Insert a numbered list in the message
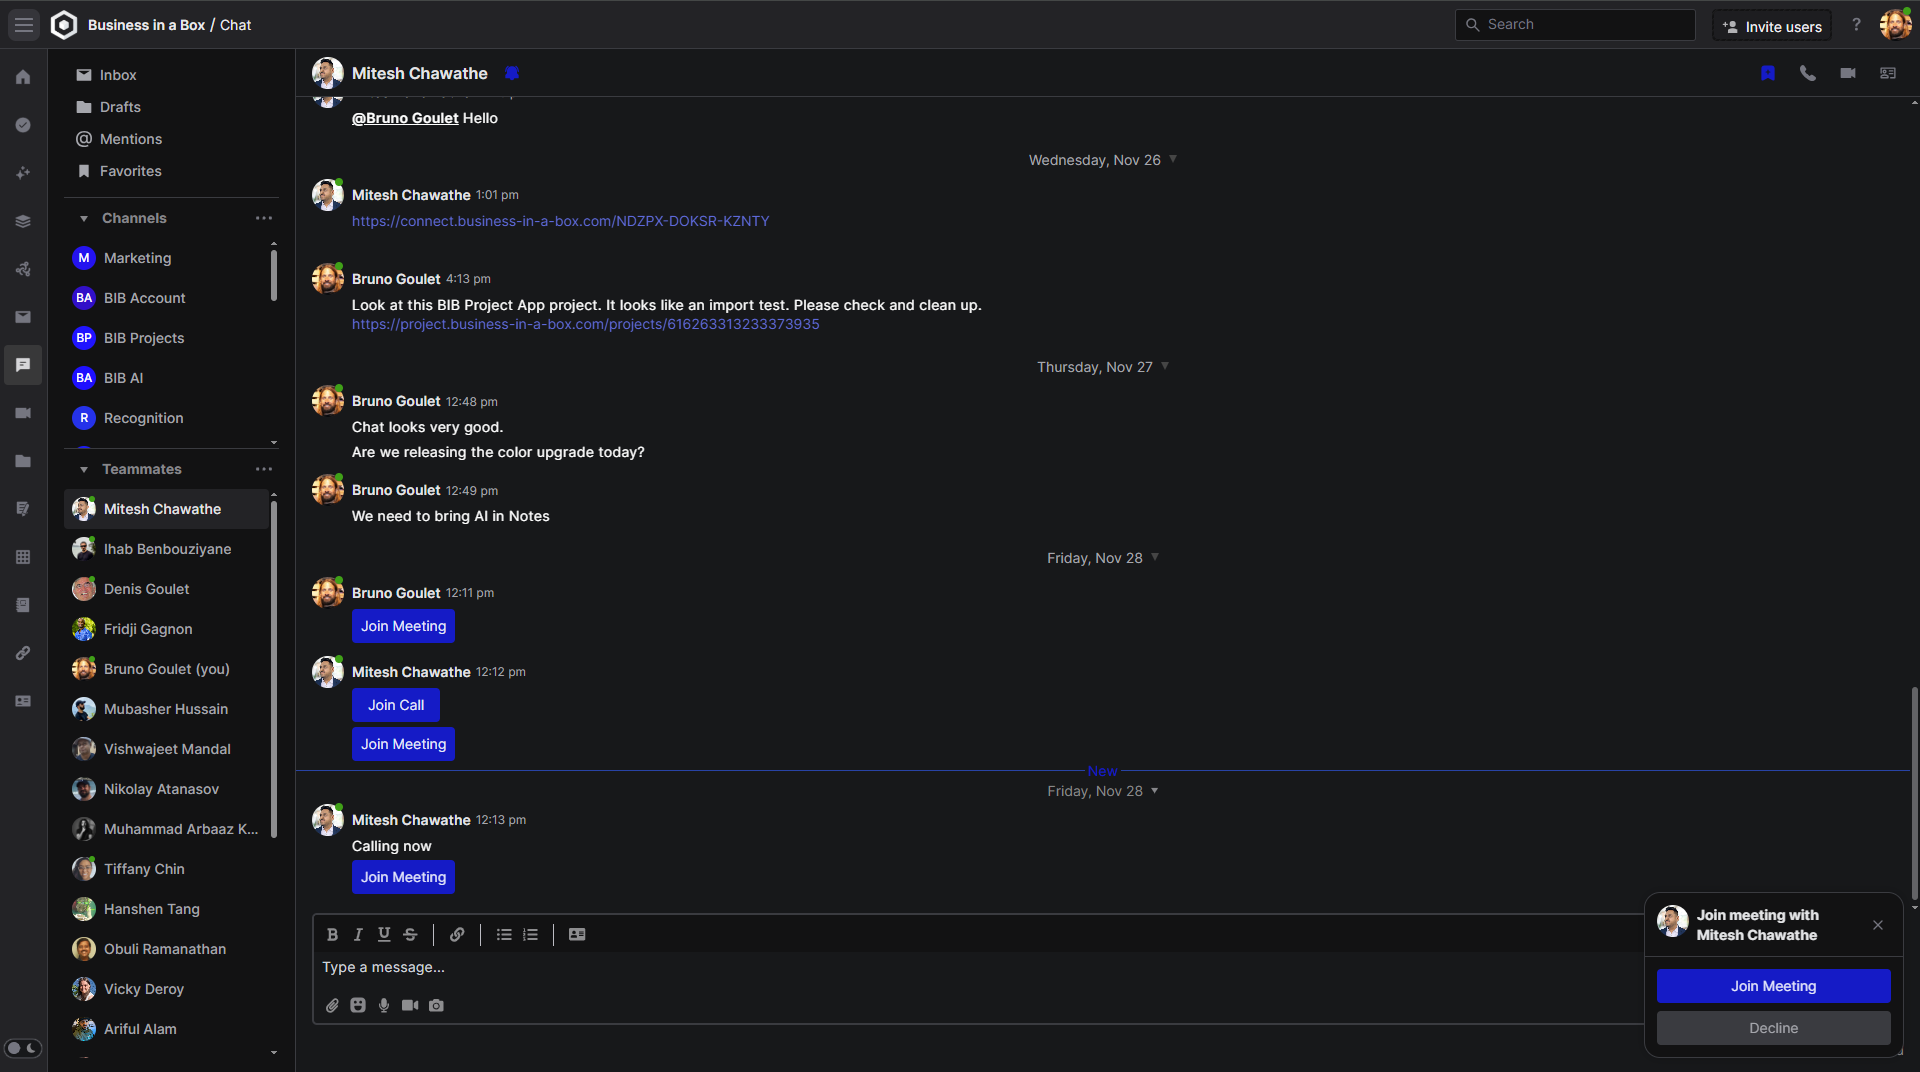This screenshot has height=1072, width=1920. tap(531, 934)
